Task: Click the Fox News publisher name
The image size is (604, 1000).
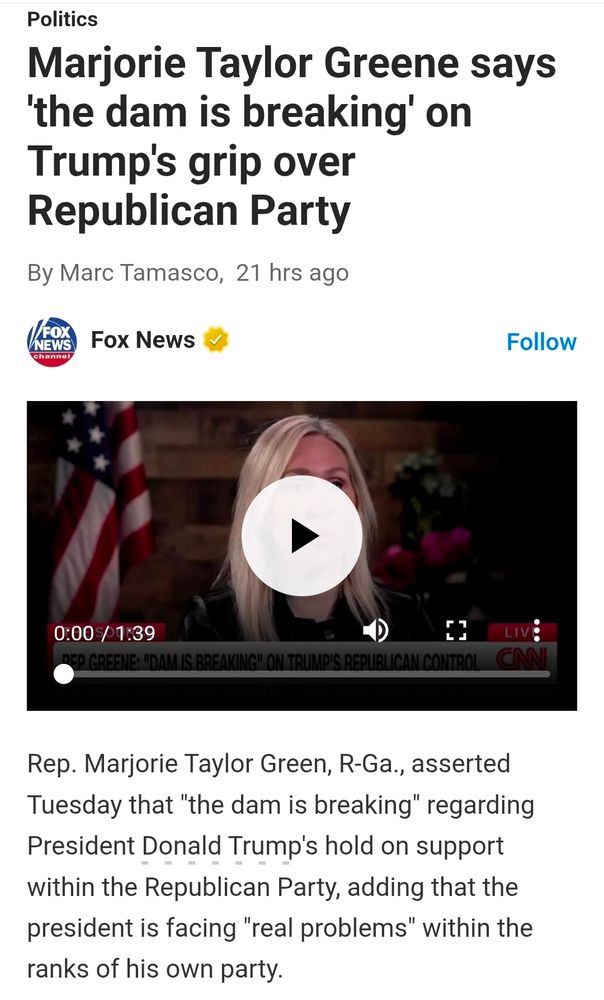Action: click(x=143, y=340)
